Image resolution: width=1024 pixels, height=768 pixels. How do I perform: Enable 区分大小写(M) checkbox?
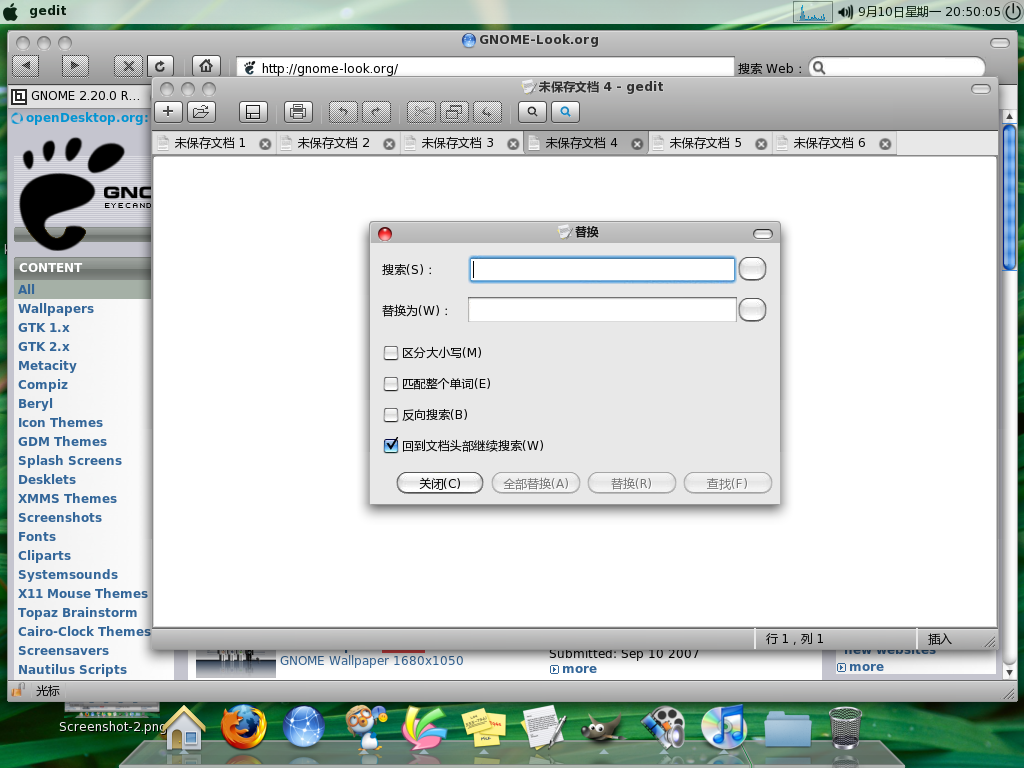[391, 353]
